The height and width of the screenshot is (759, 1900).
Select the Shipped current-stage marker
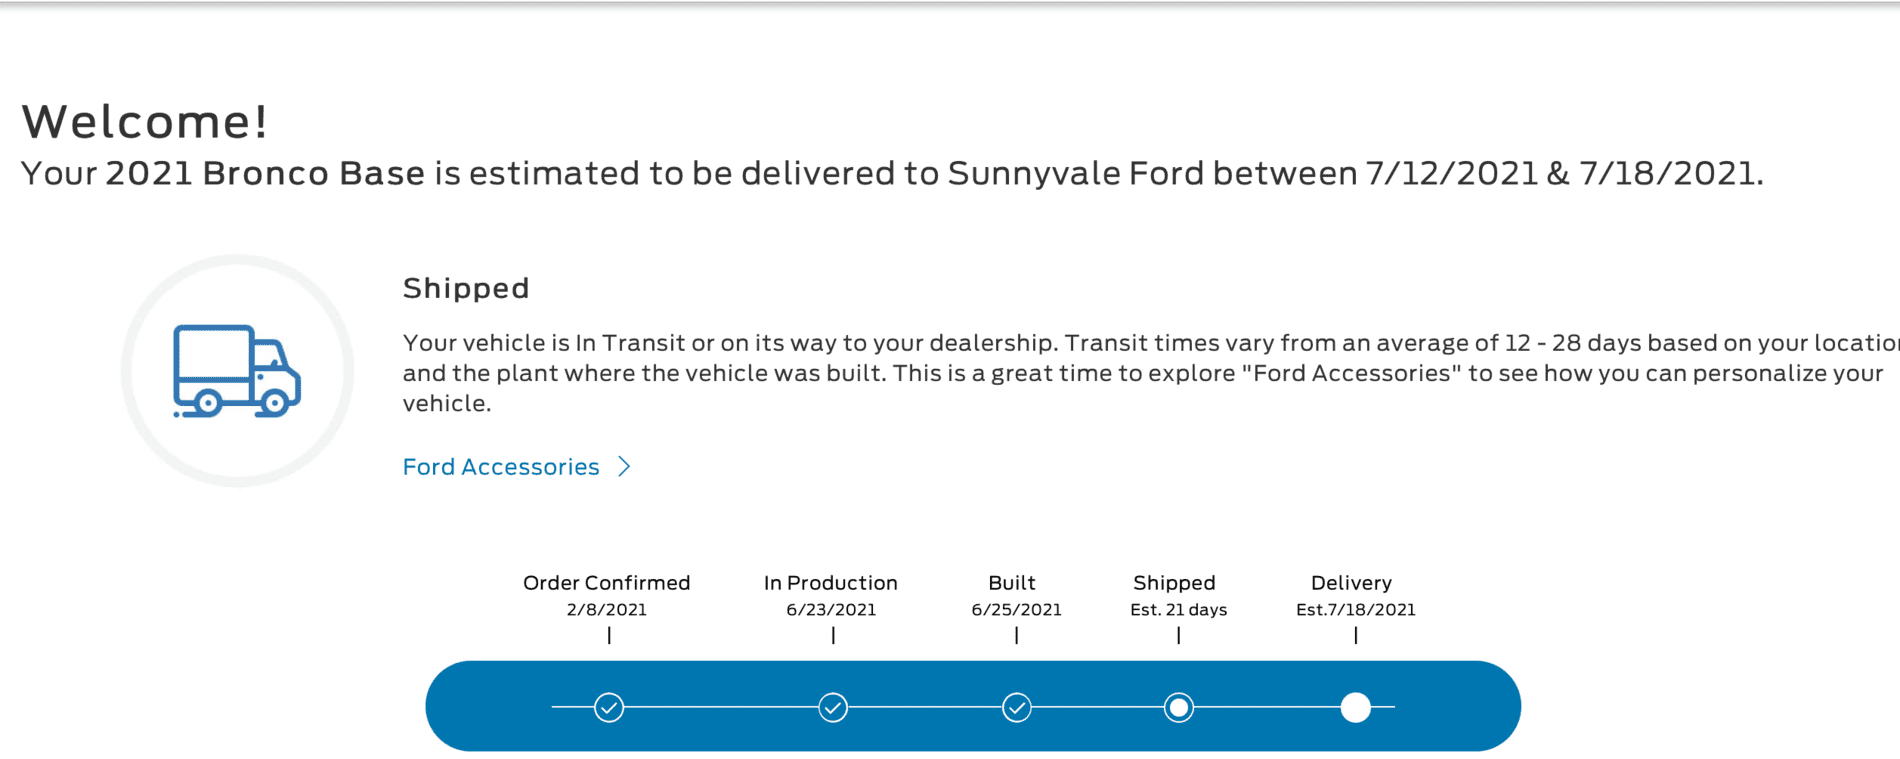click(1179, 708)
